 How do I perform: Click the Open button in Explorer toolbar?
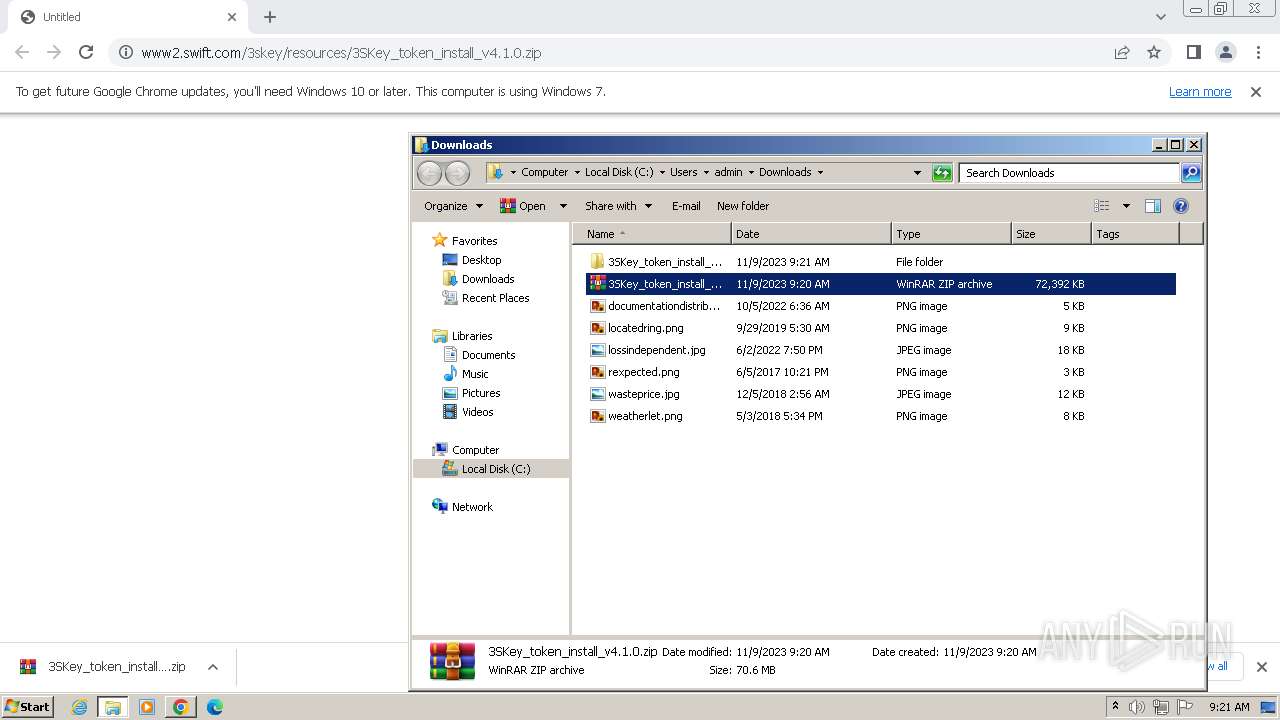click(522, 206)
